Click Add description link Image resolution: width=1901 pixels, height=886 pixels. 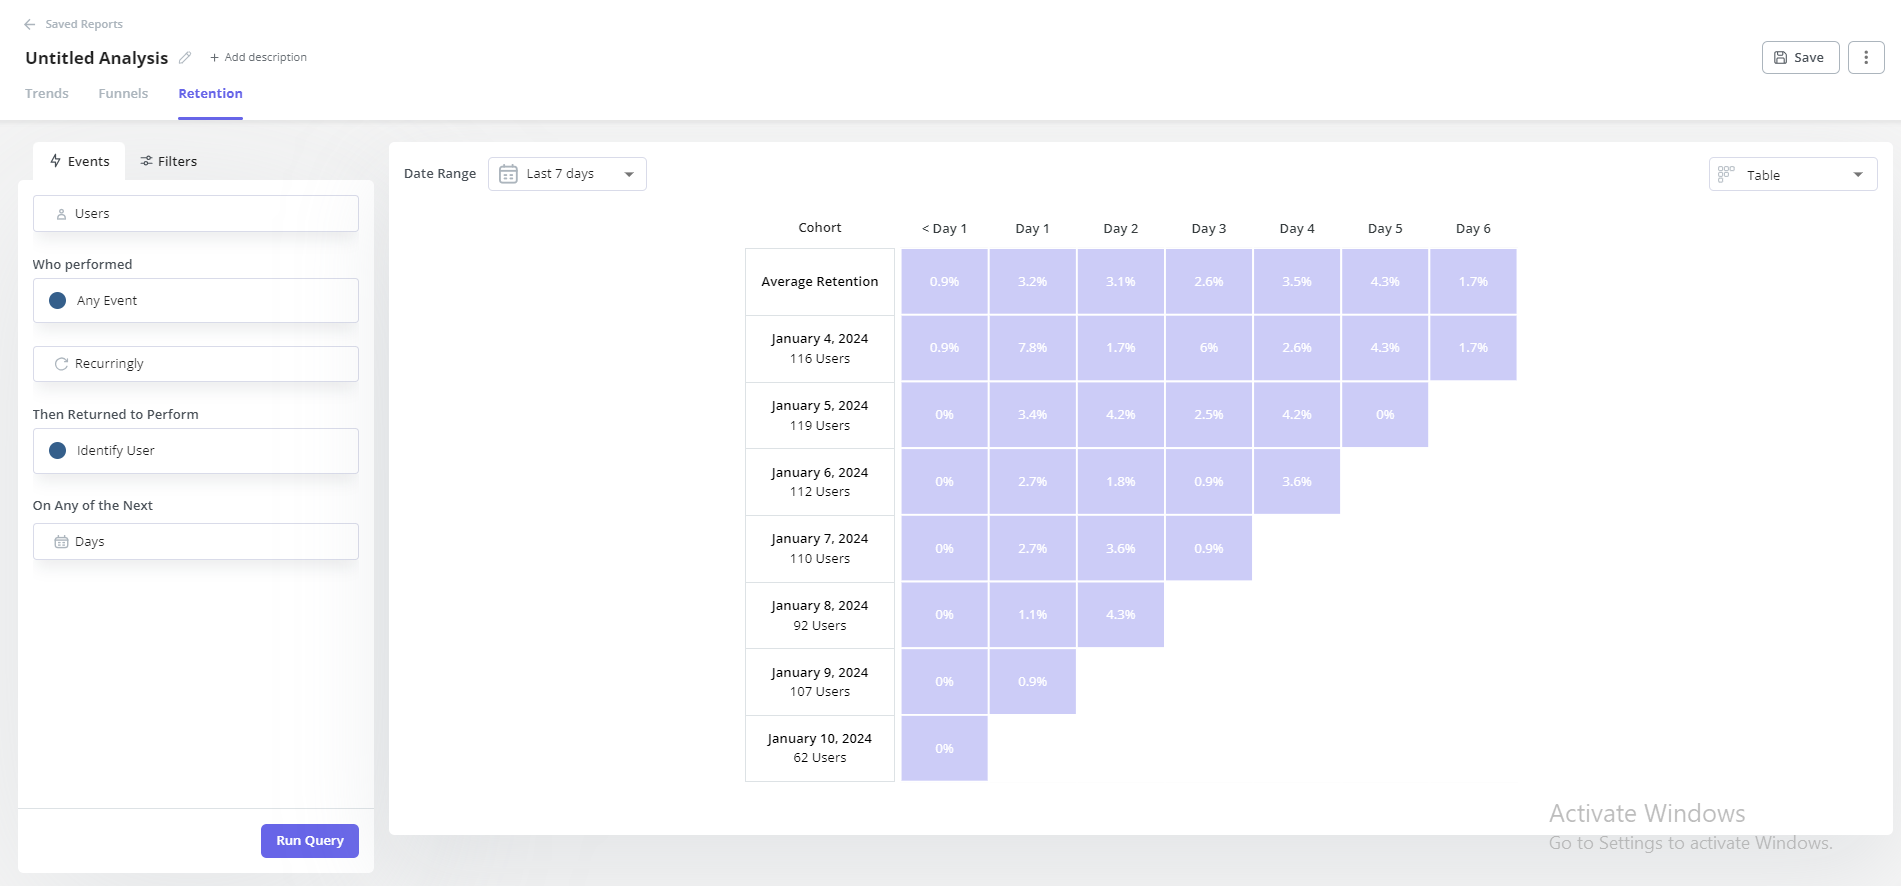coord(259,57)
